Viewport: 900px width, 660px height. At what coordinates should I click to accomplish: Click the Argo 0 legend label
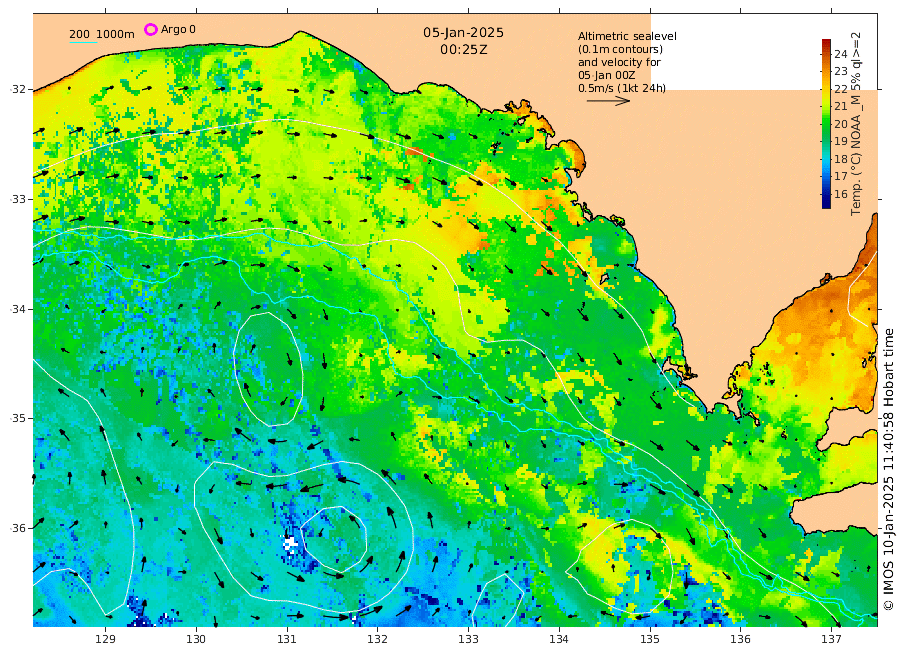coord(178,29)
